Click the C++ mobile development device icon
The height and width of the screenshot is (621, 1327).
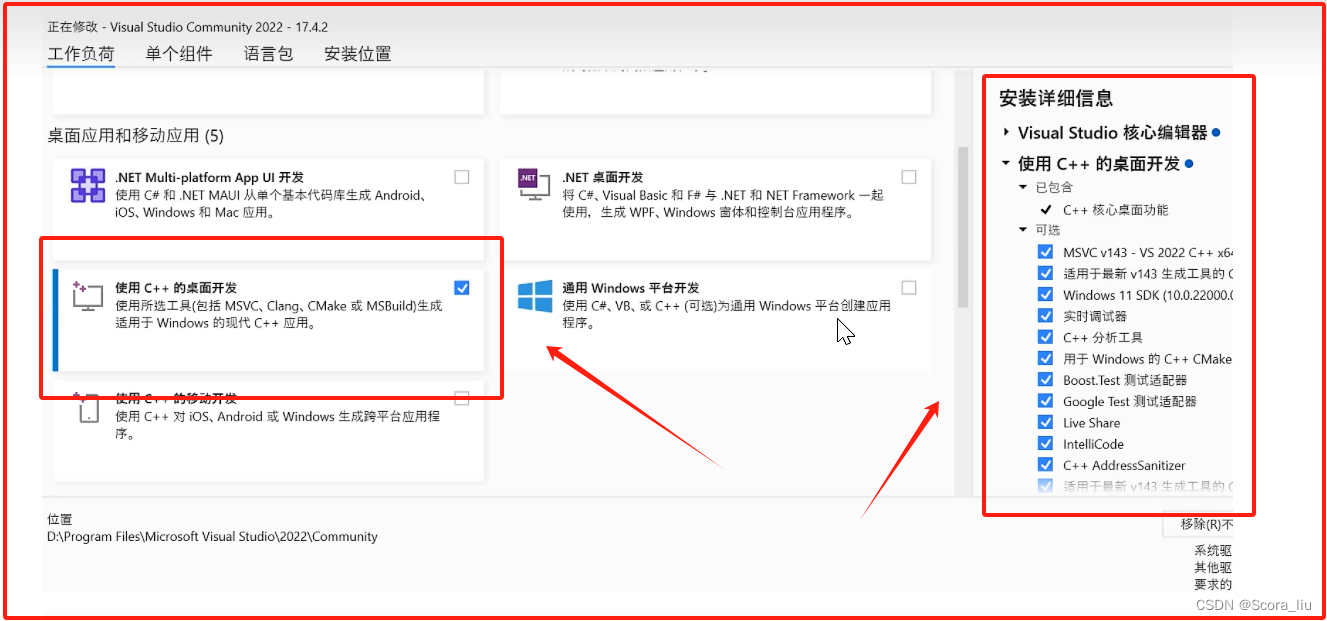click(x=88, y=407)
